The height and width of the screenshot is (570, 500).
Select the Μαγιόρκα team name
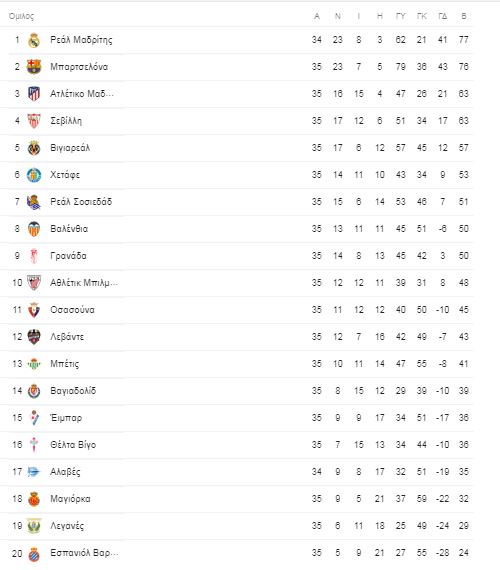tap(70, 499)
